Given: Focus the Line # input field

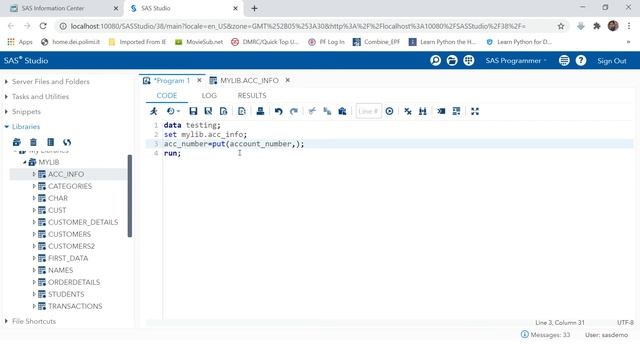Looking at the screenshot, I should pos(369,111).
